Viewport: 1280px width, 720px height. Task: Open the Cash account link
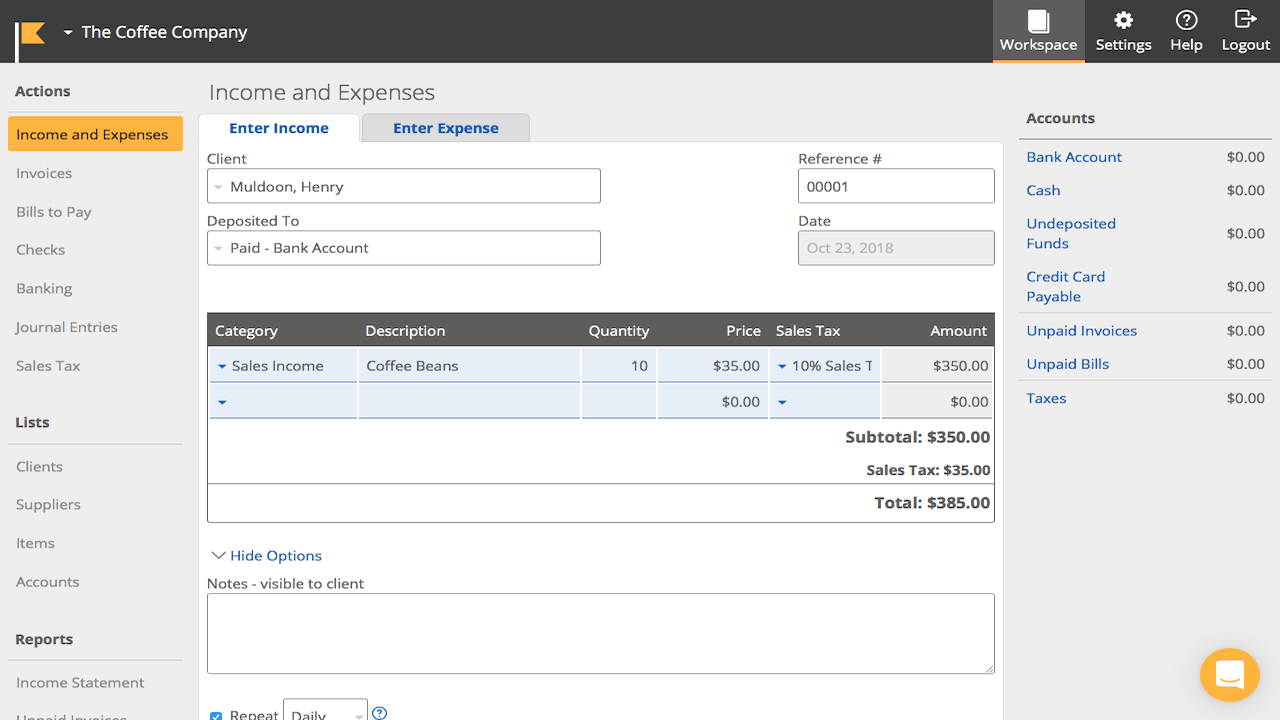click(1043, 190)
